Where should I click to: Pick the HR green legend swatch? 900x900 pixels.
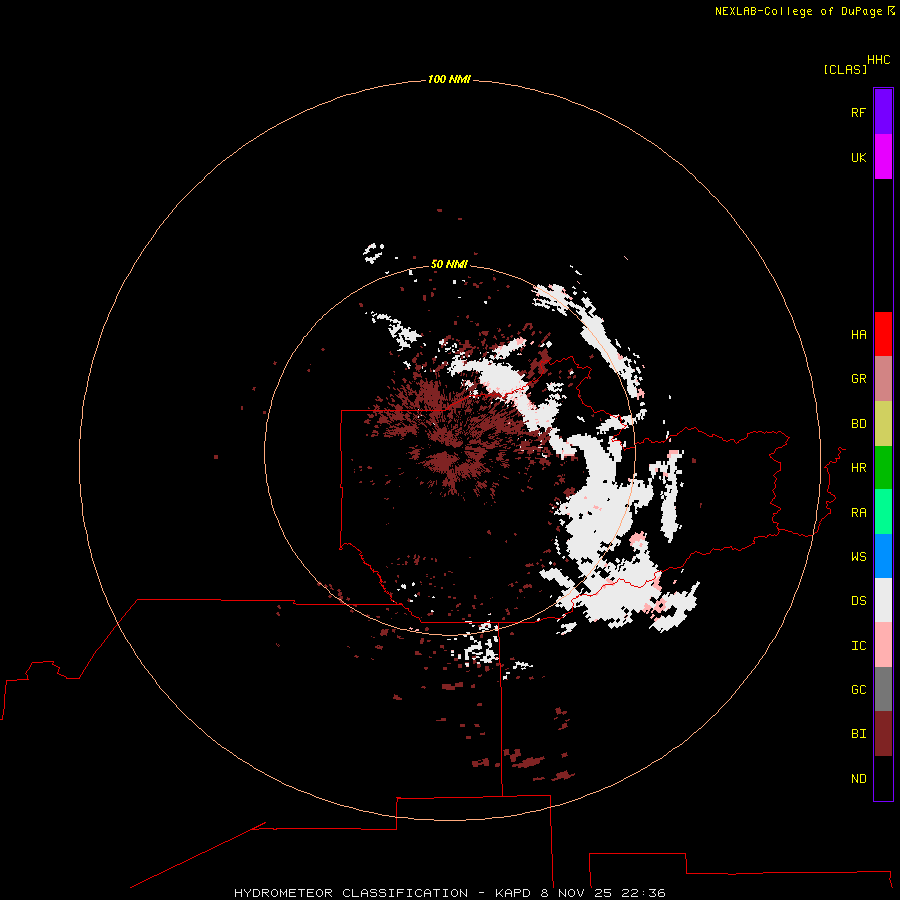[883, 468]
